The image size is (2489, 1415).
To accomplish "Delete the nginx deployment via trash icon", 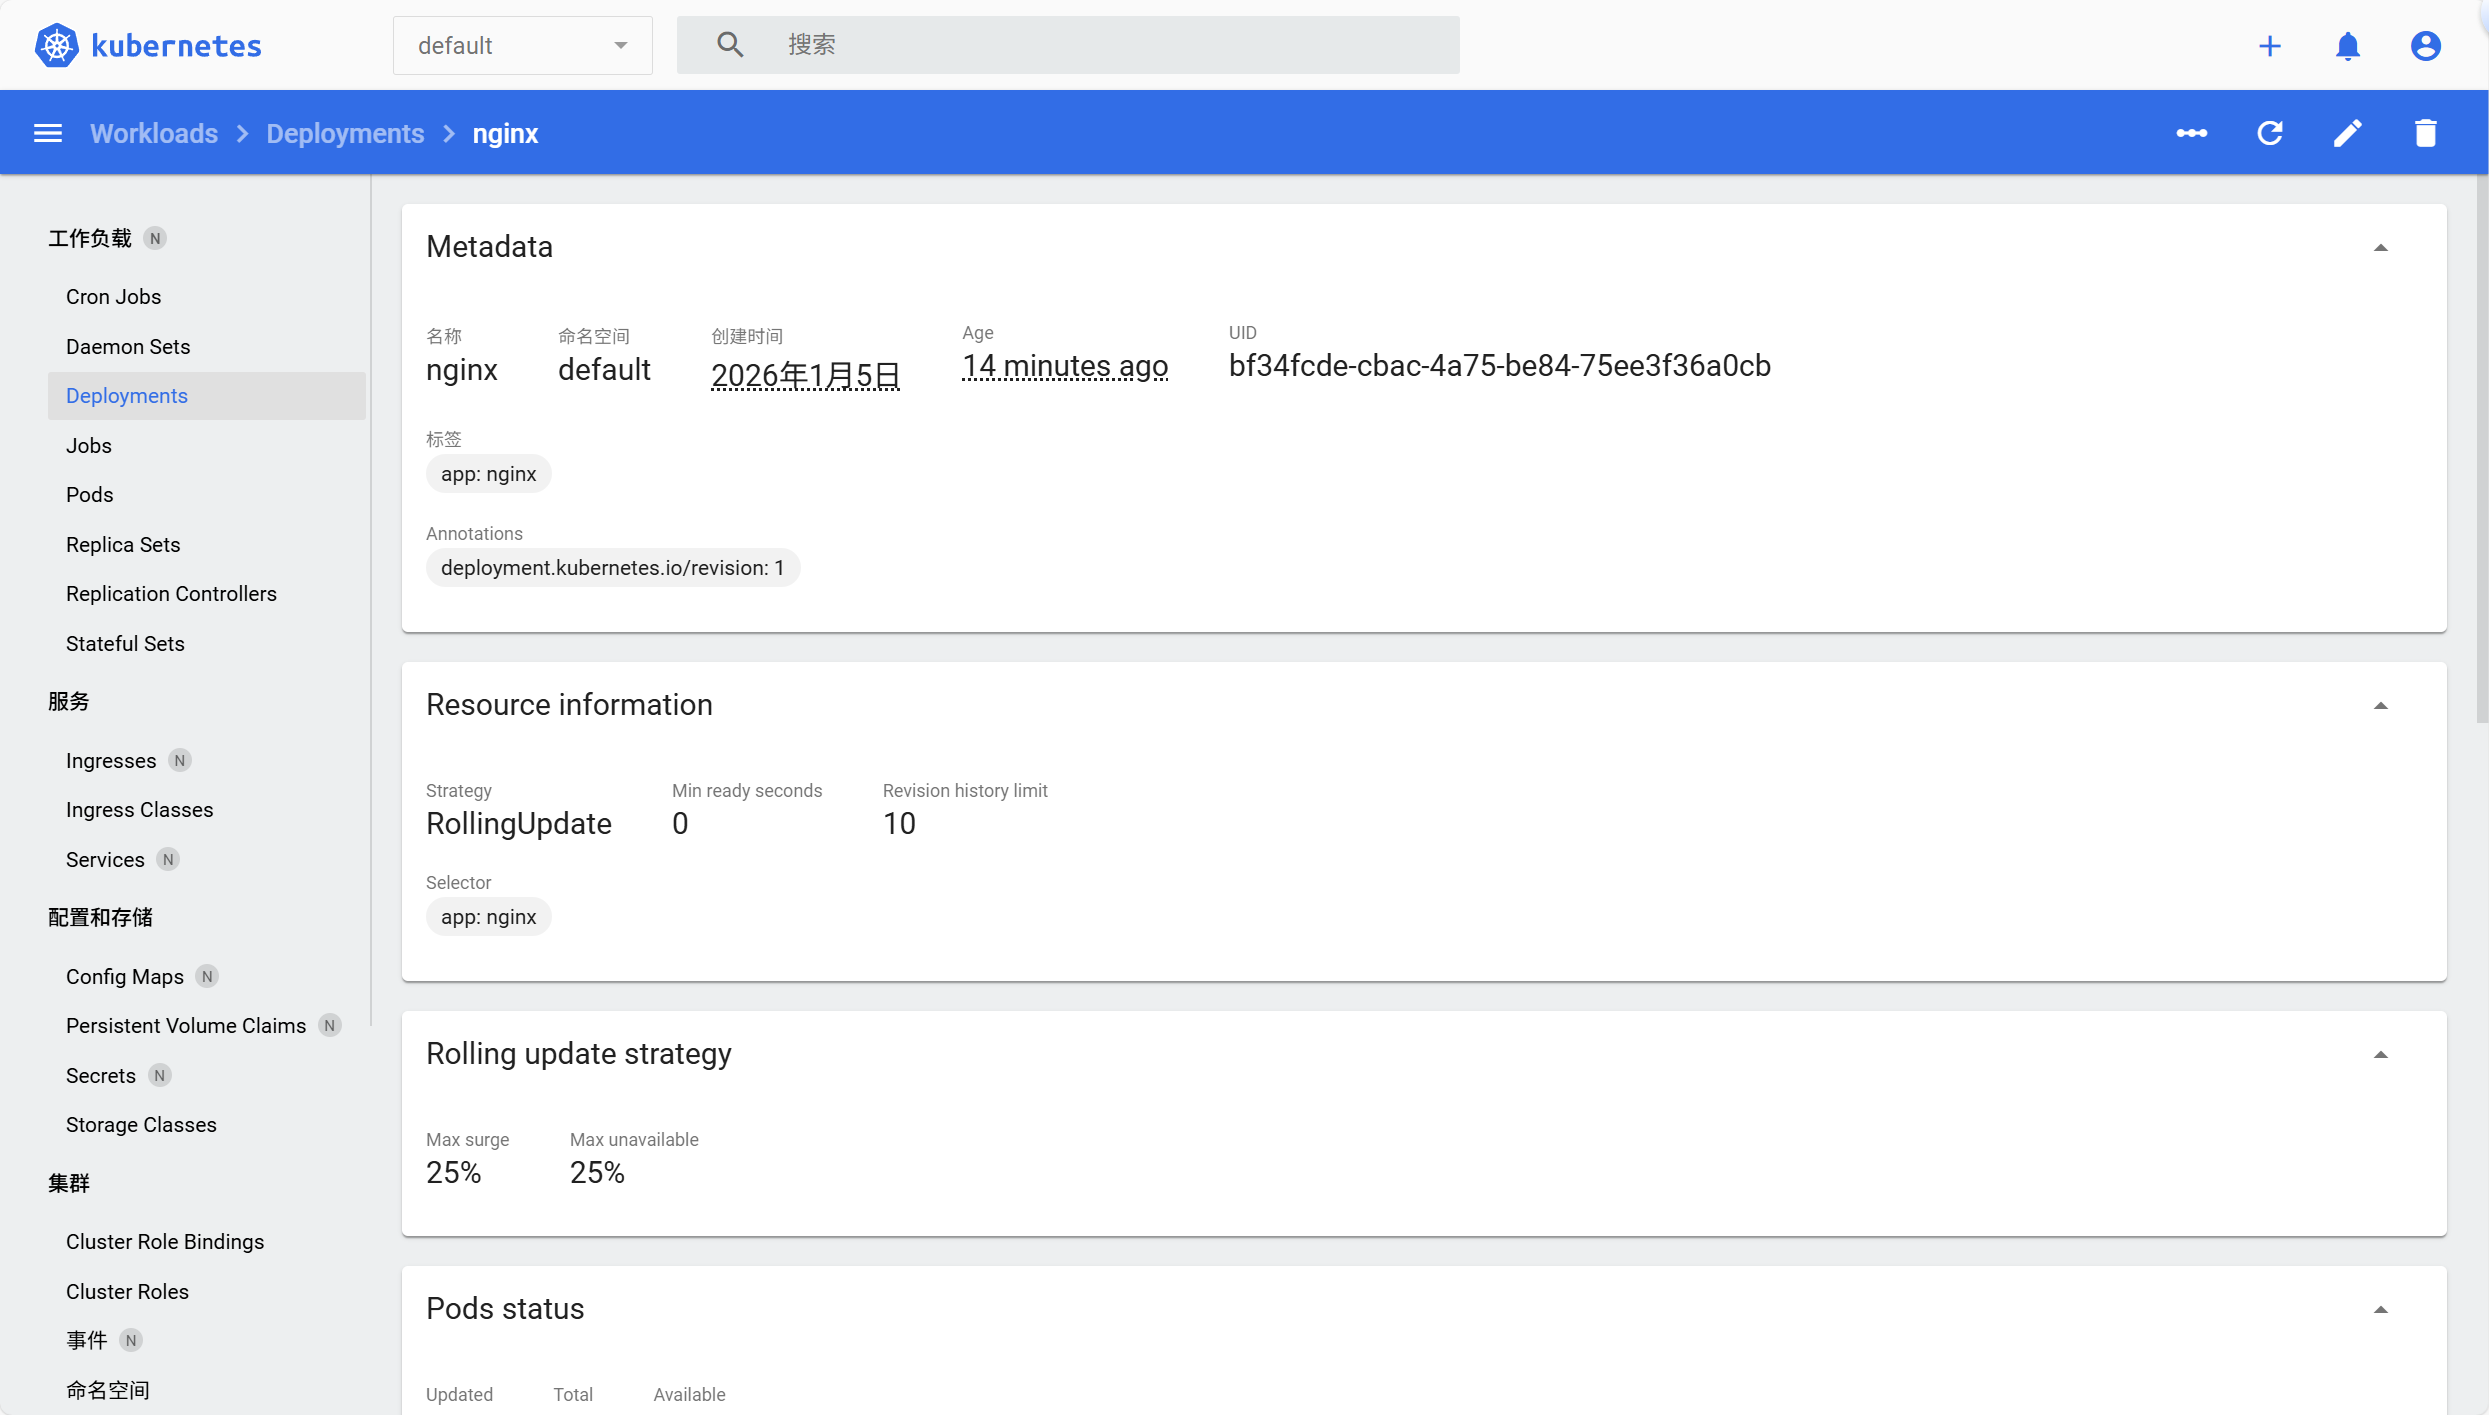I will pyautogui.click(x=2425, y=133).
